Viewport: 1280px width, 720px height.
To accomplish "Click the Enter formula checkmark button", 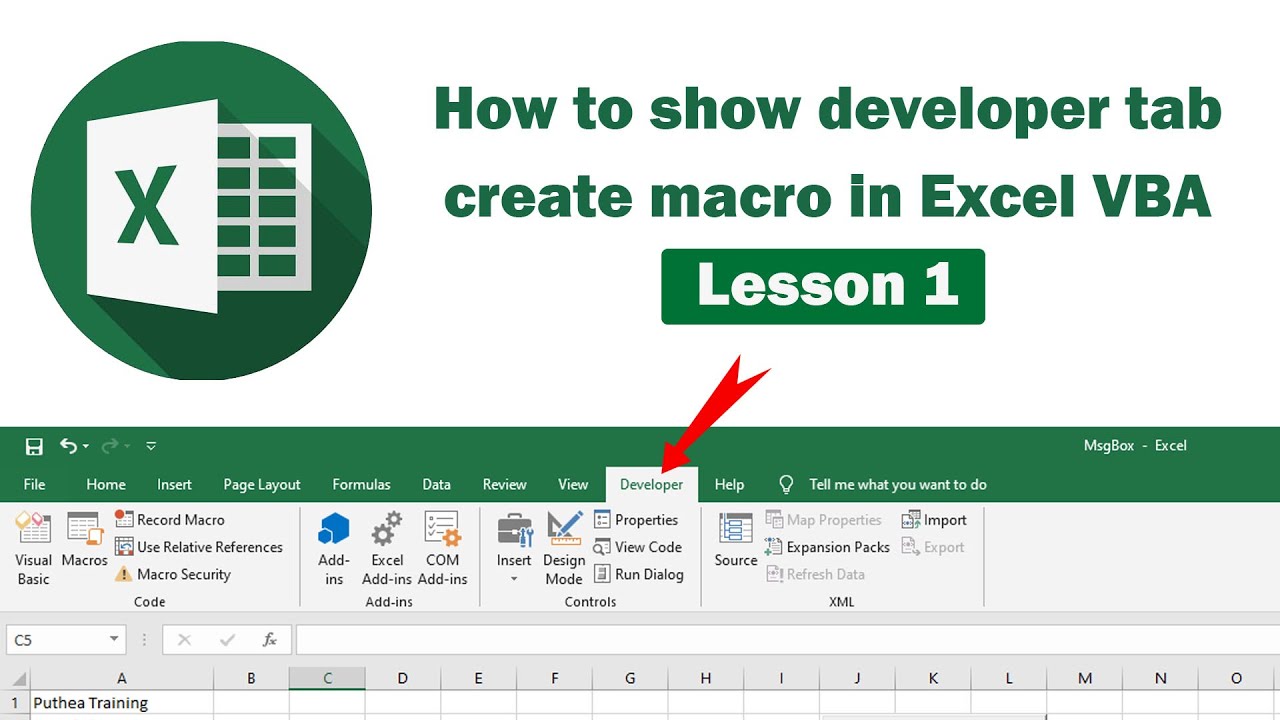I will pos(227,640).
